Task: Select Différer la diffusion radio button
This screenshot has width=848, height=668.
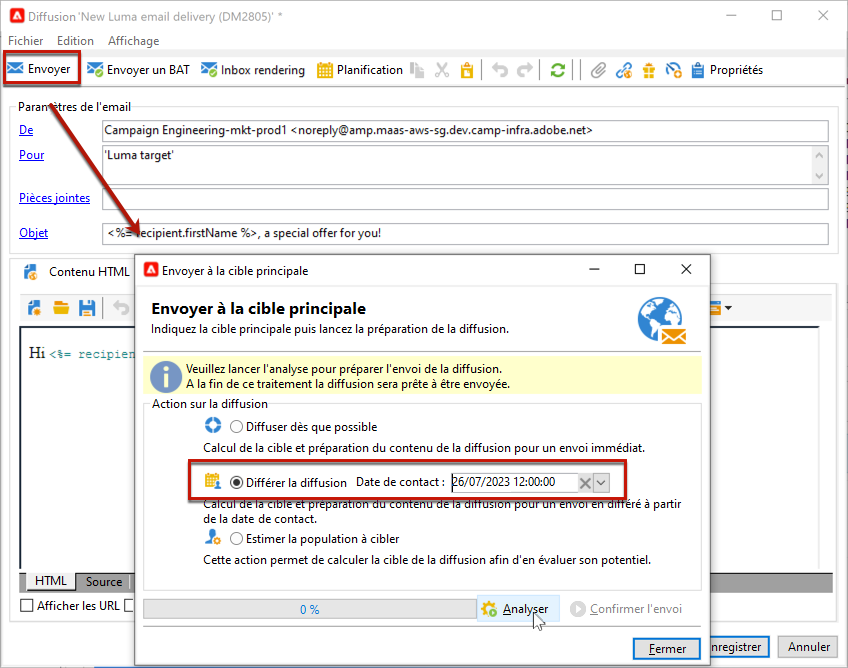Action: 236,482
